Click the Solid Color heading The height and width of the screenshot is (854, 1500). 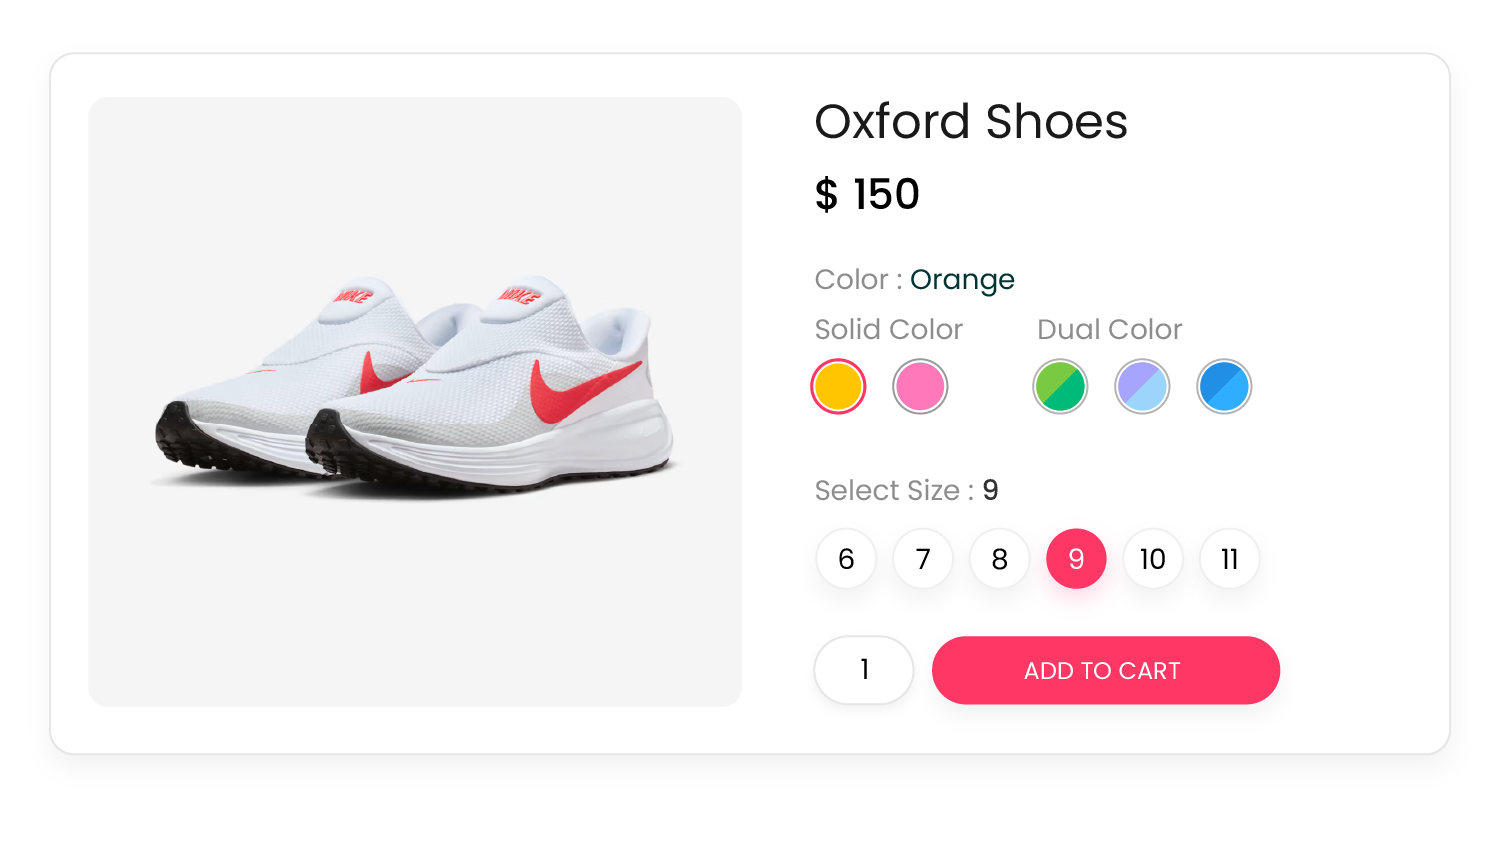888,329
